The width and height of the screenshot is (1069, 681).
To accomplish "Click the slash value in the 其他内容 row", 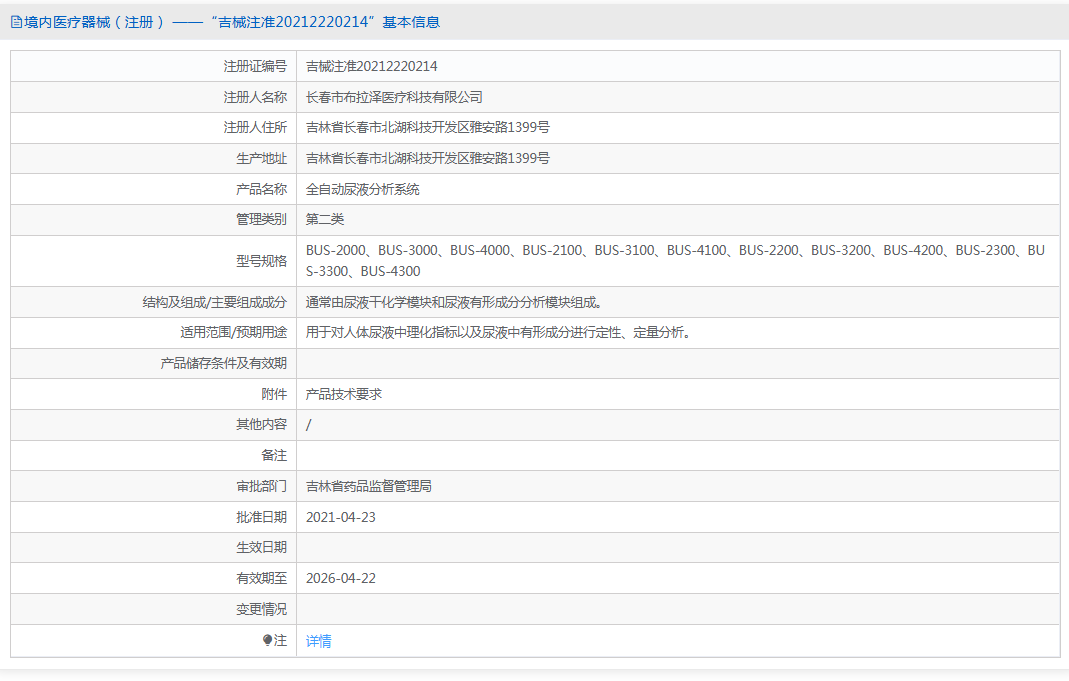I will pos(309,425).
